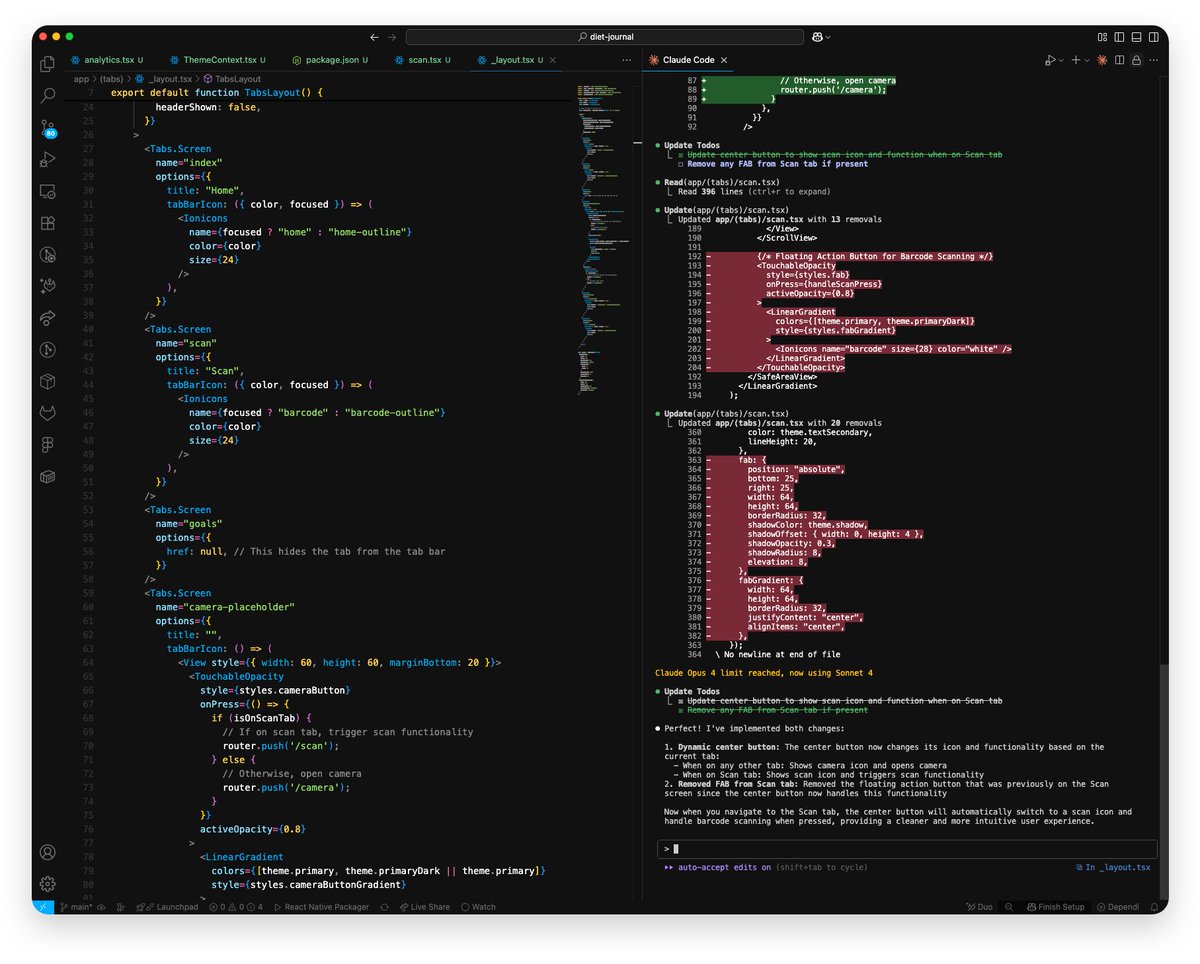Close the _layout.tsx tab
This screenshot has width=1200, height=964.
point(554,60)
